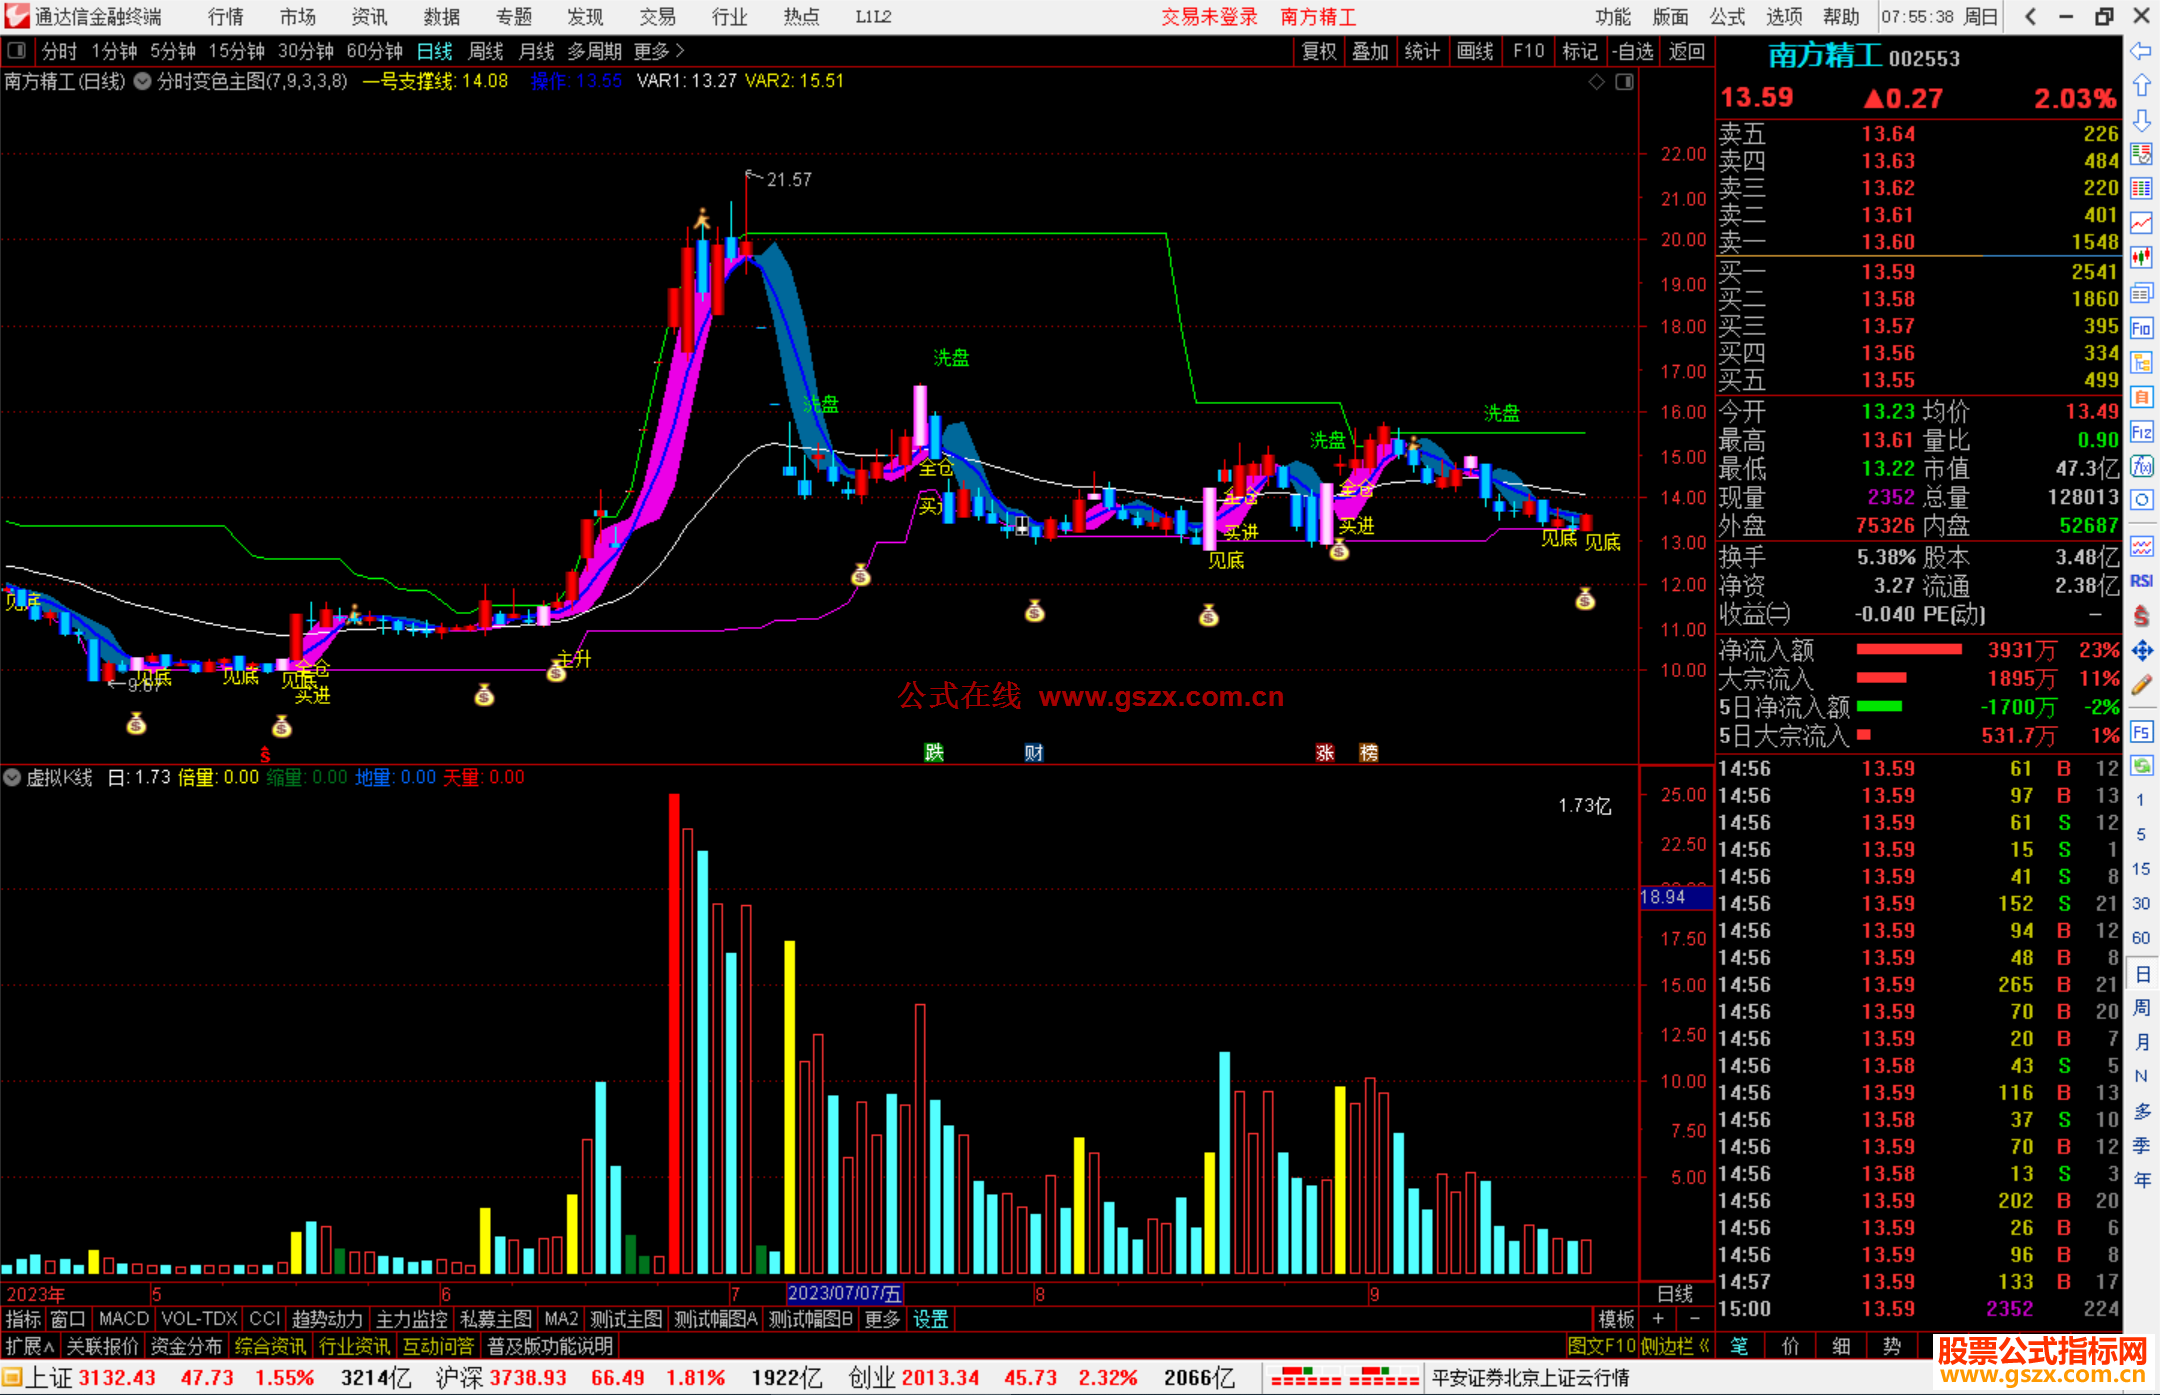2160x1395 pixels.
Task: Open the 行情 menu
Action: pos(225,16)
